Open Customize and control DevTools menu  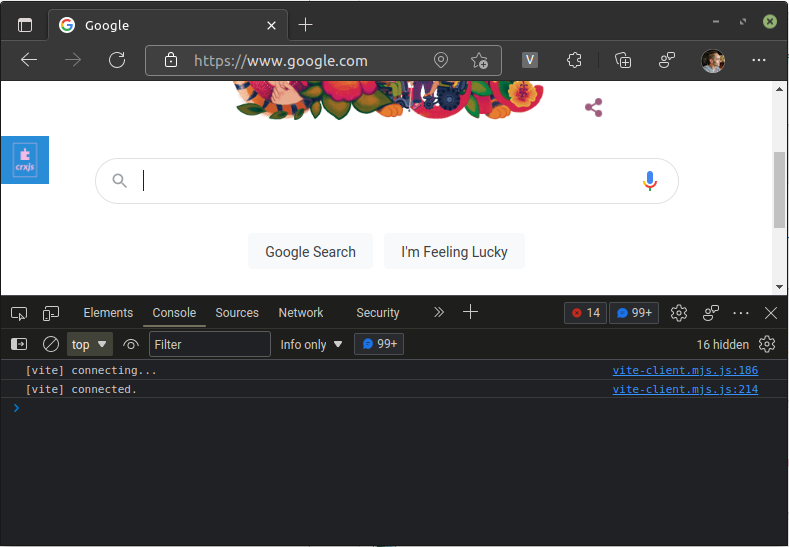tap(741, 313)
